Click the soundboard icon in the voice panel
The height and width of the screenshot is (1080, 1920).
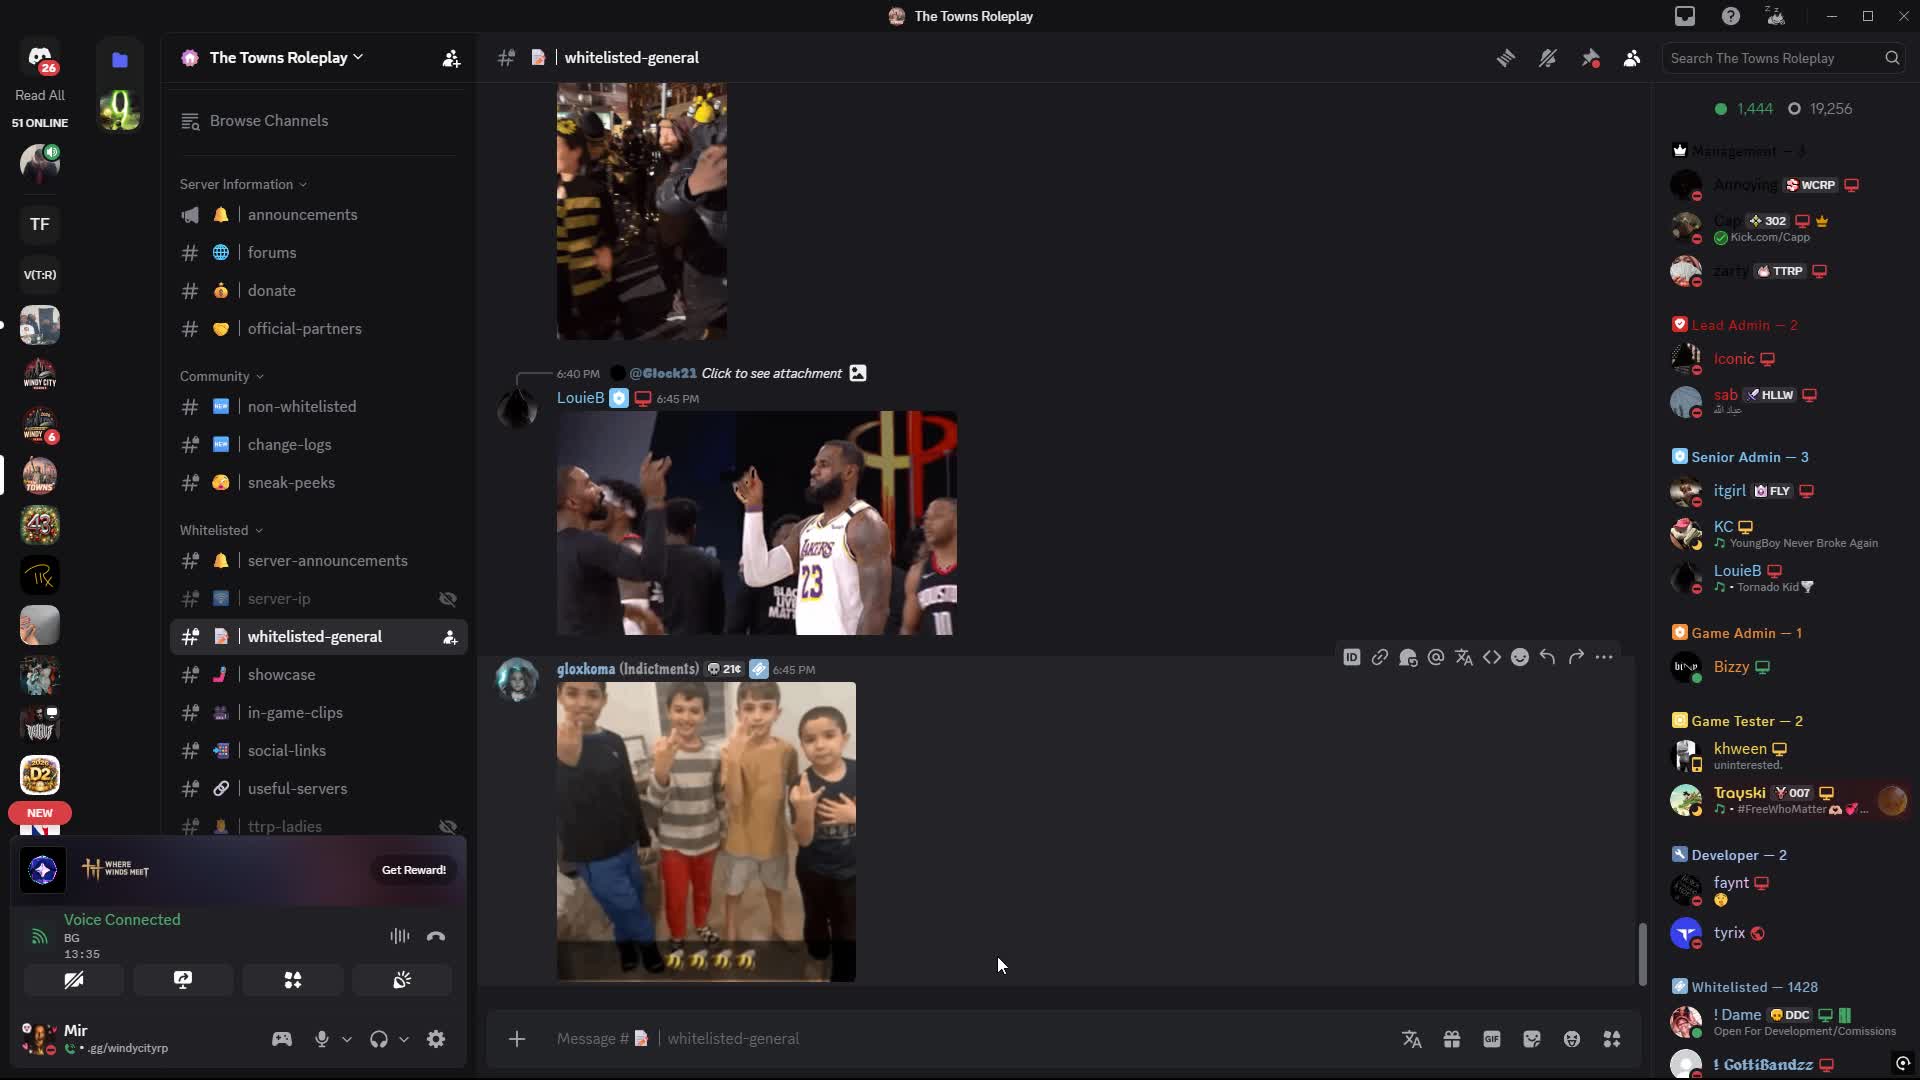pos(402,980)
